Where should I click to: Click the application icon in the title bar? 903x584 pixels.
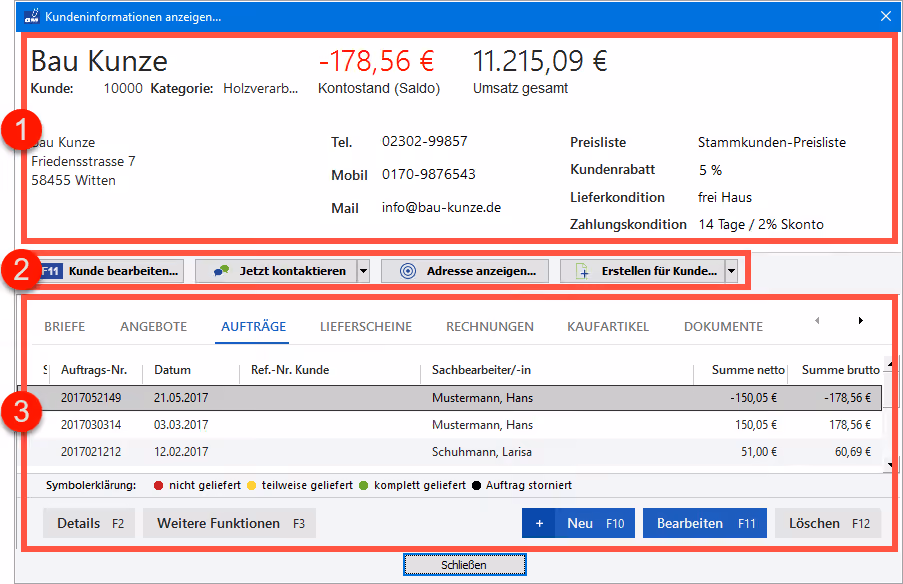32,16
